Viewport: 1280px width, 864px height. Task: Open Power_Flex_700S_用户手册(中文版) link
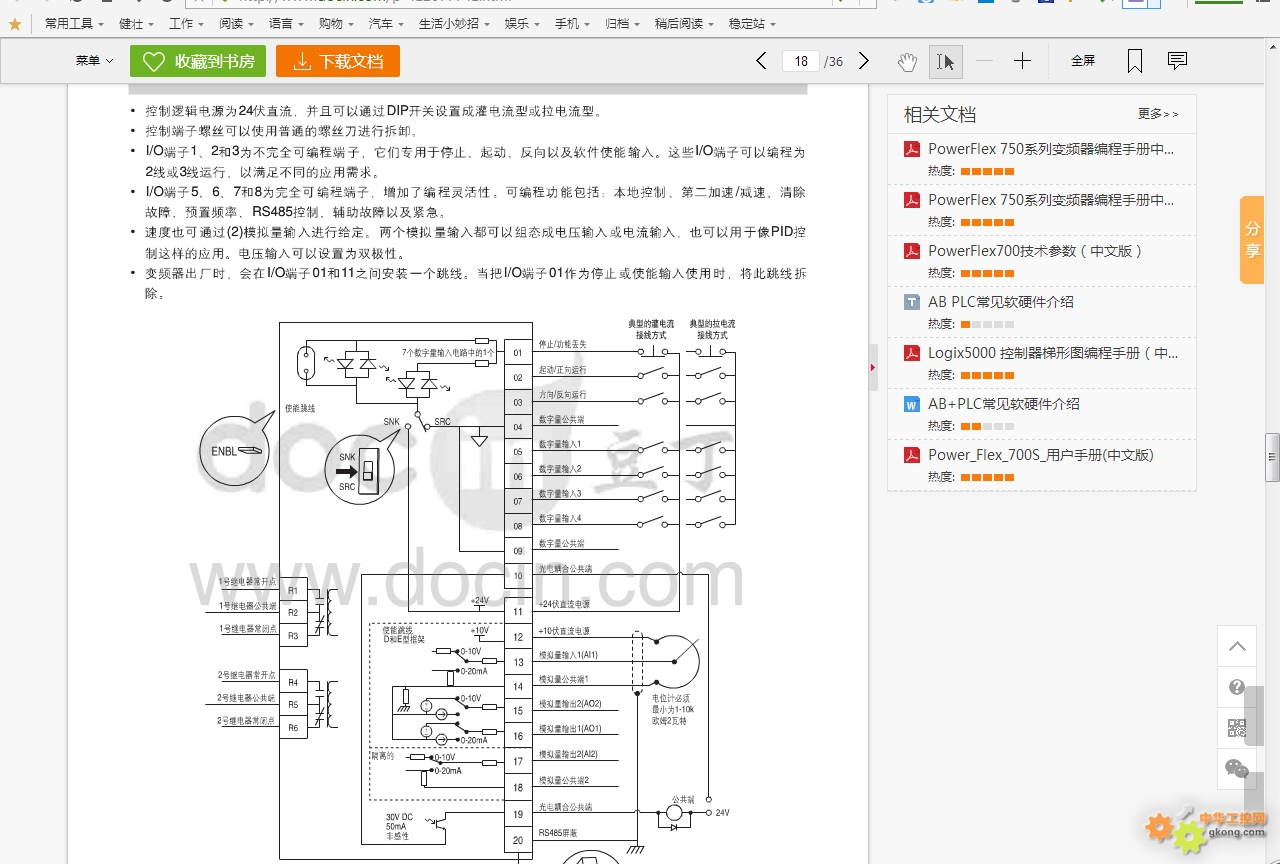pyautogui.click(x=1041, y=455)
